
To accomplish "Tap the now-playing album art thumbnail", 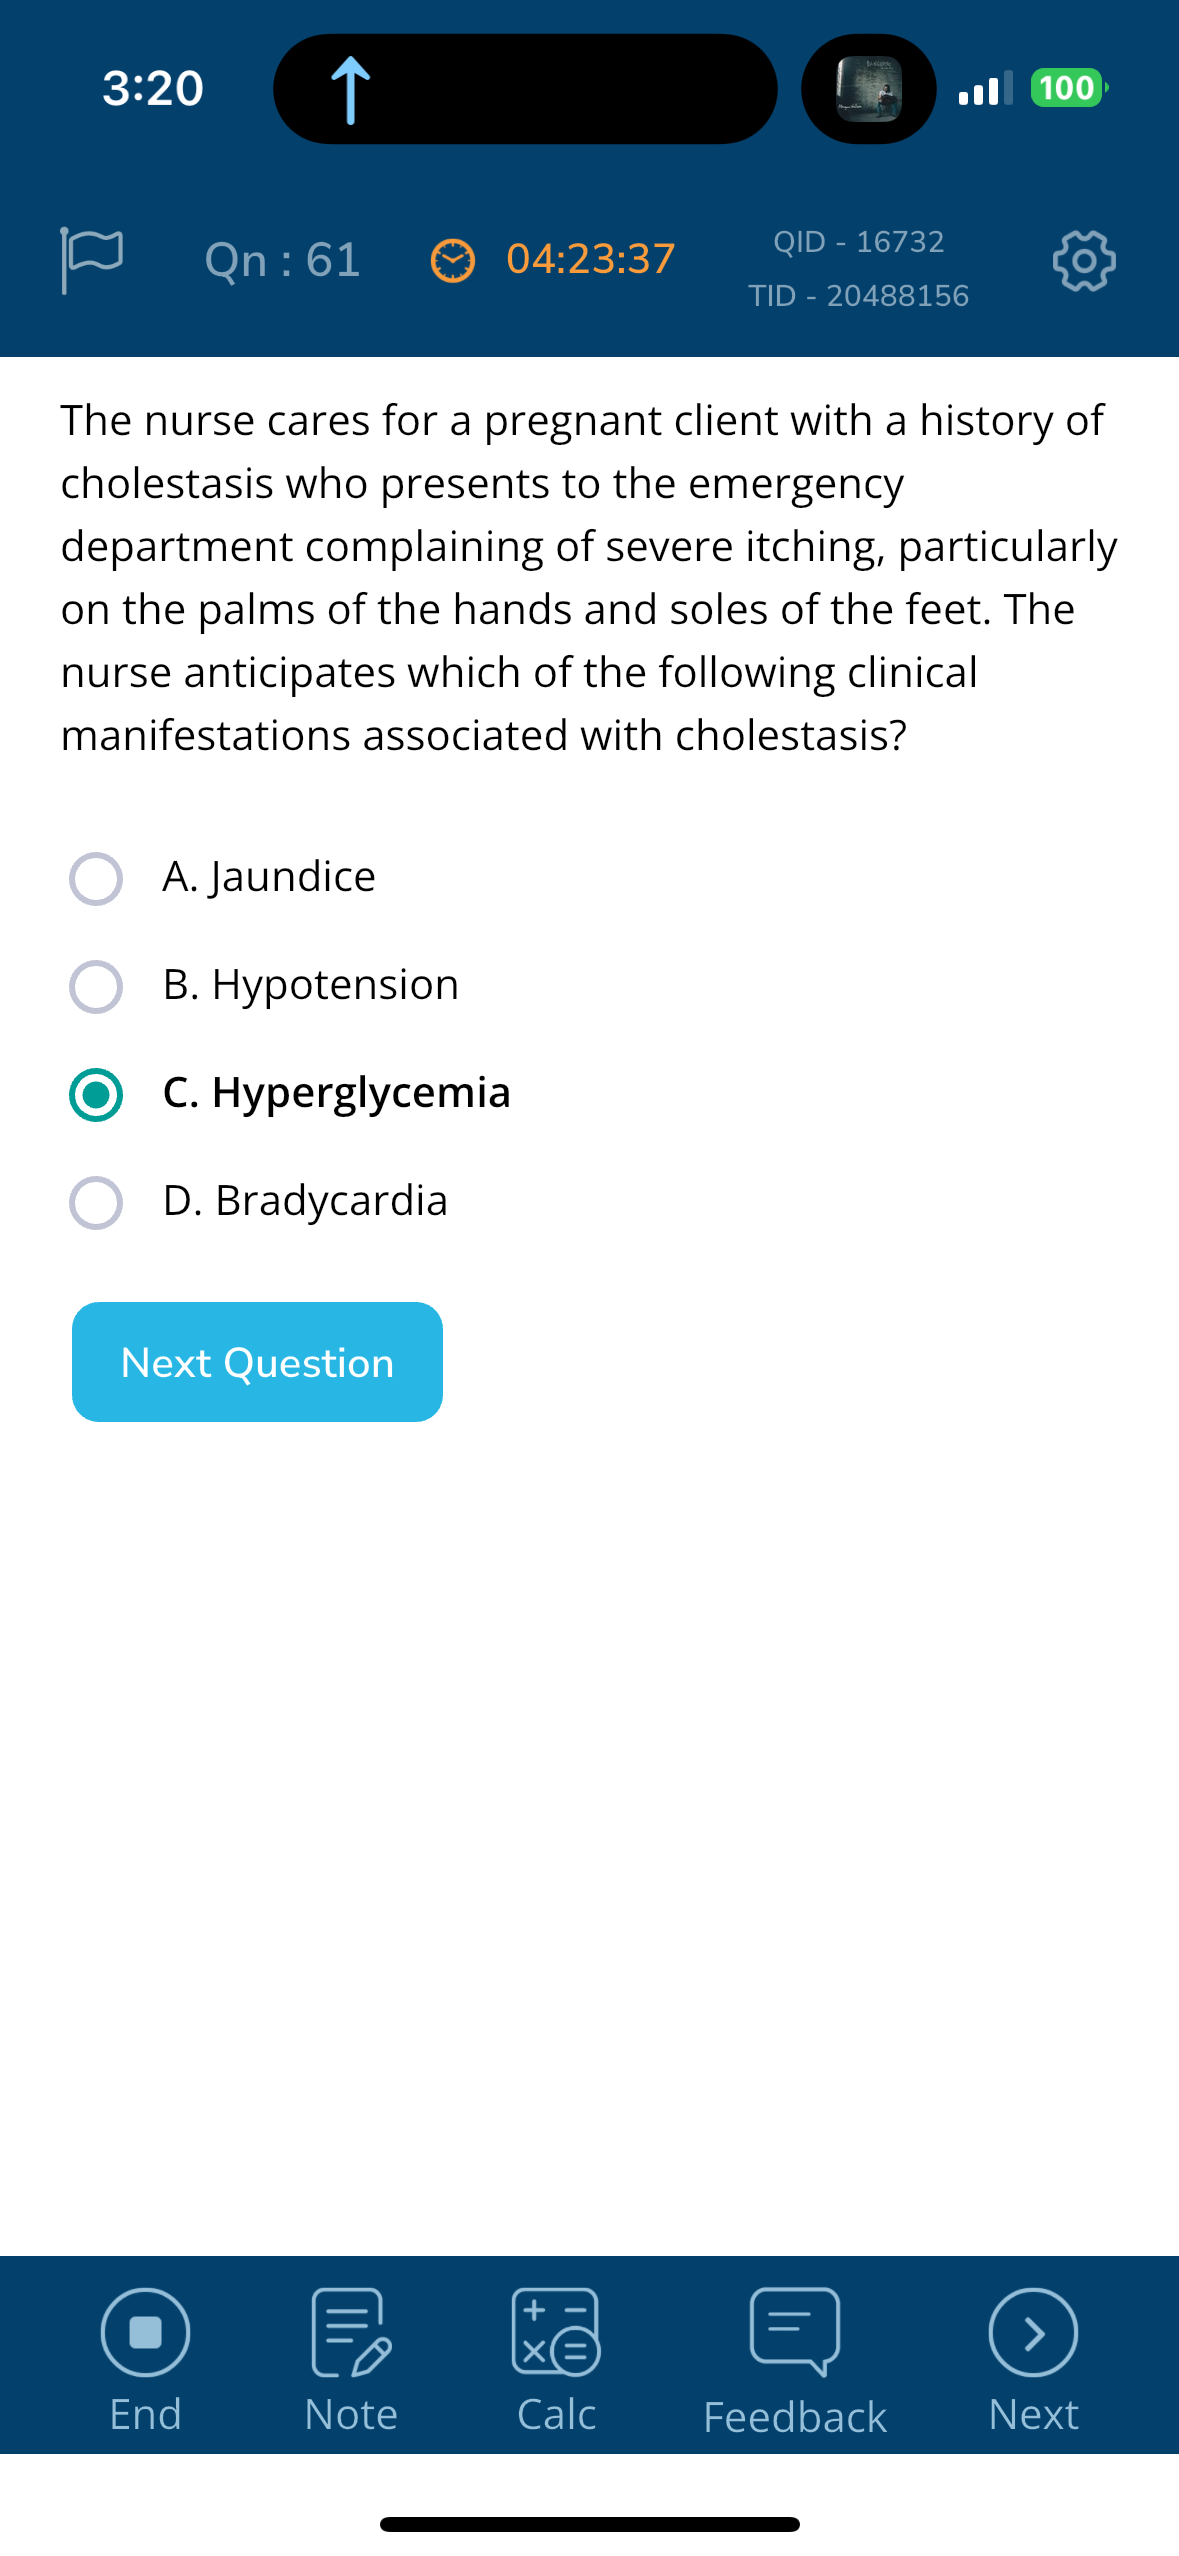I will click(x=868, y=89).
